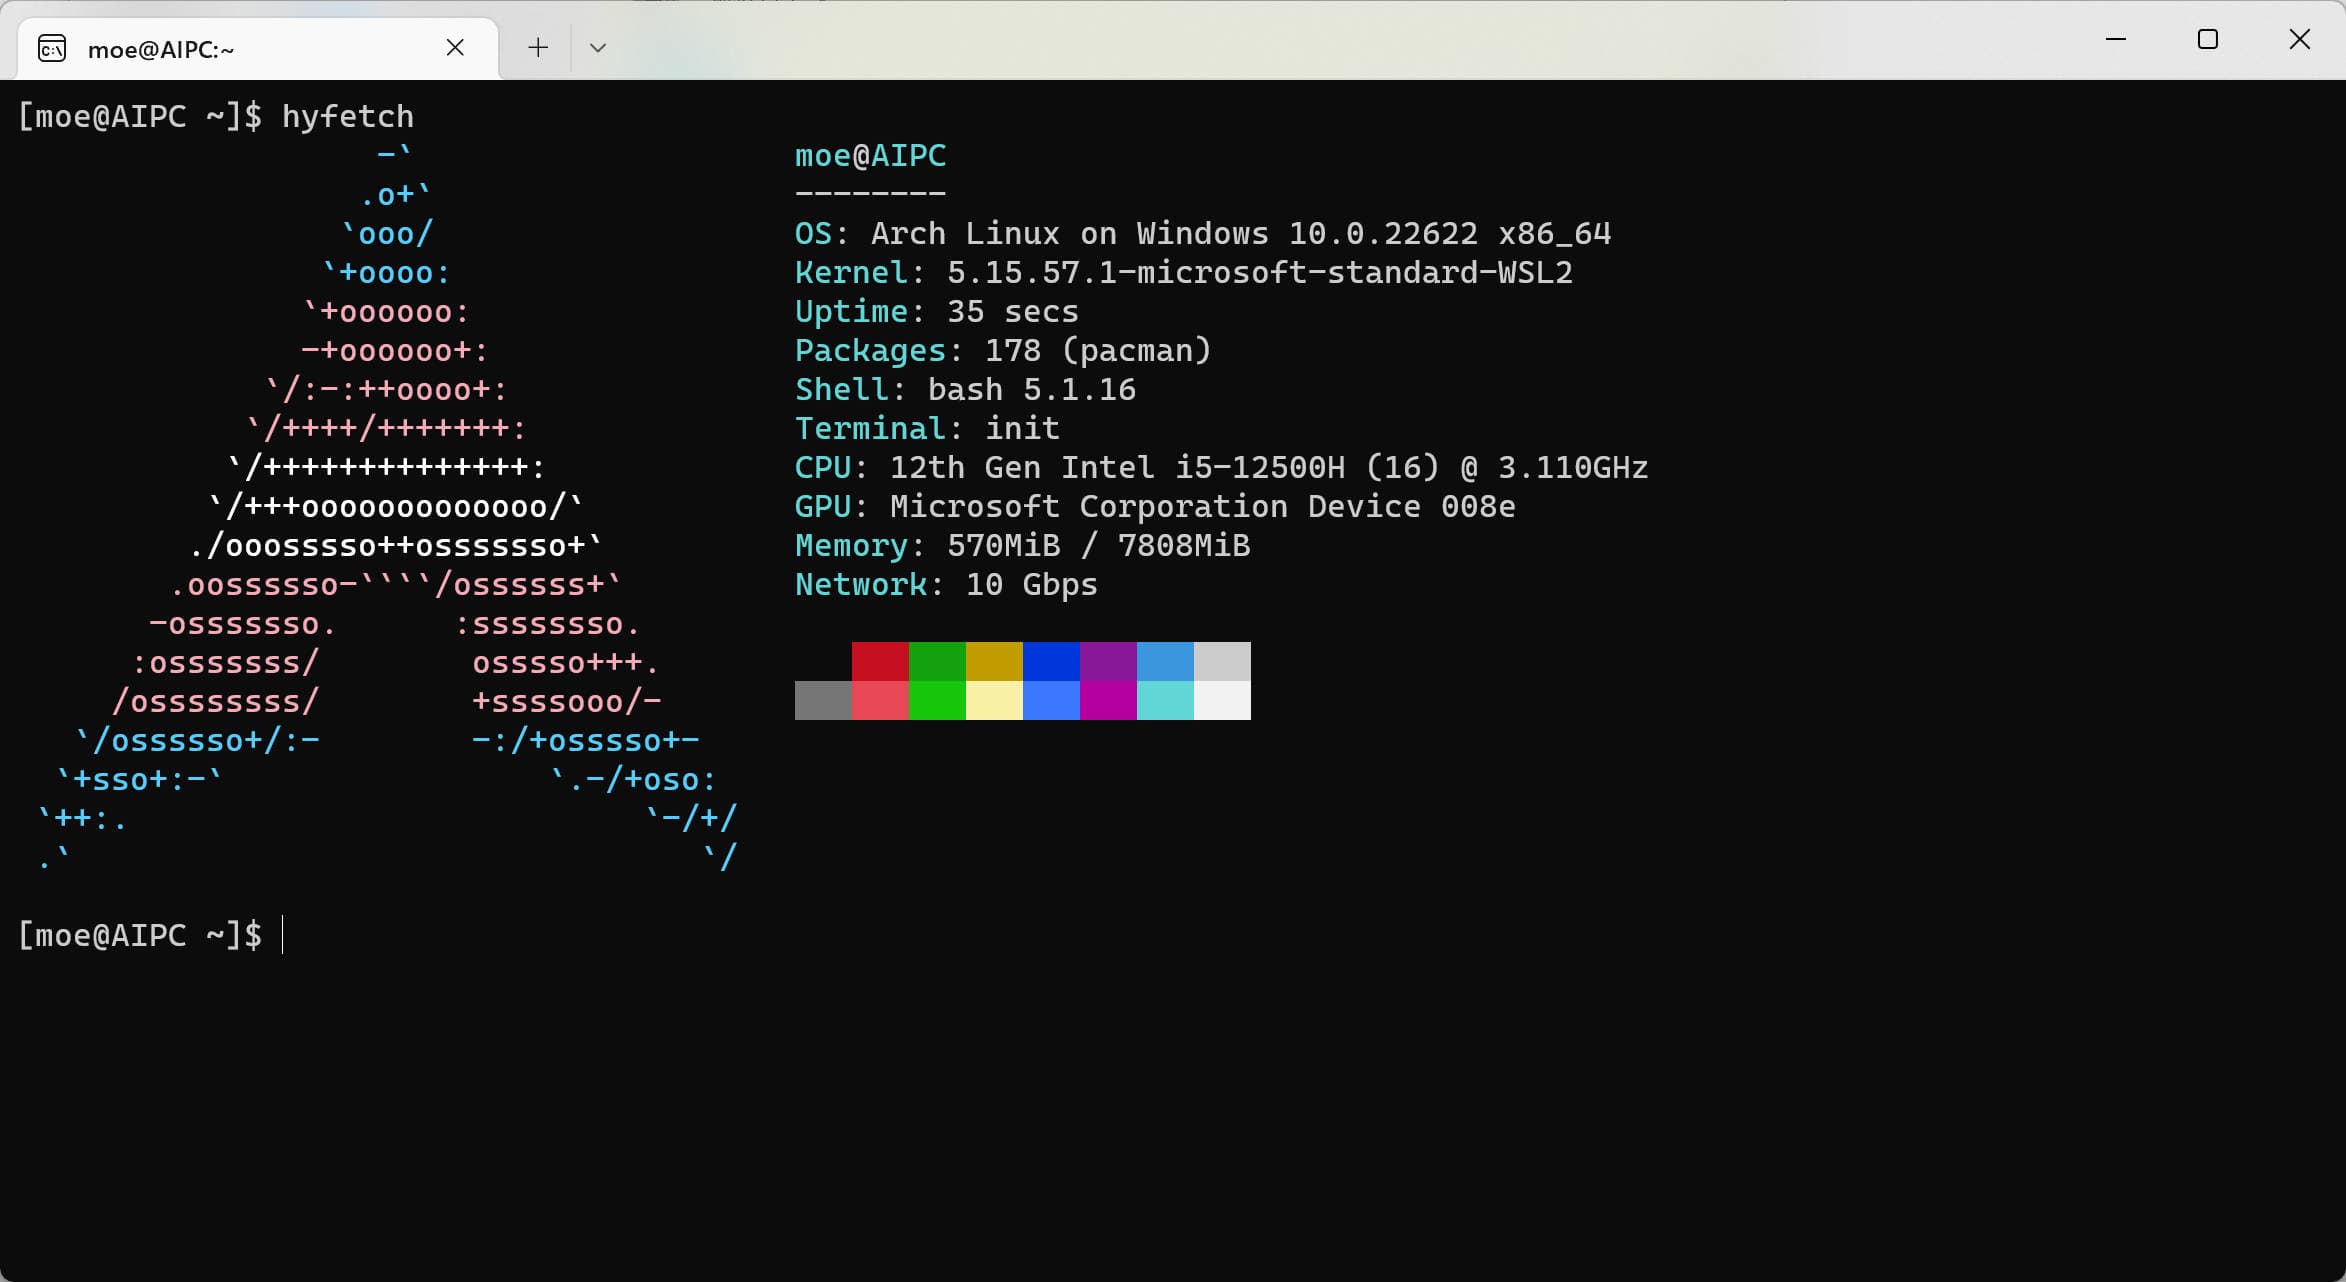Click at the bottom prompt cursor

point(284,935)
